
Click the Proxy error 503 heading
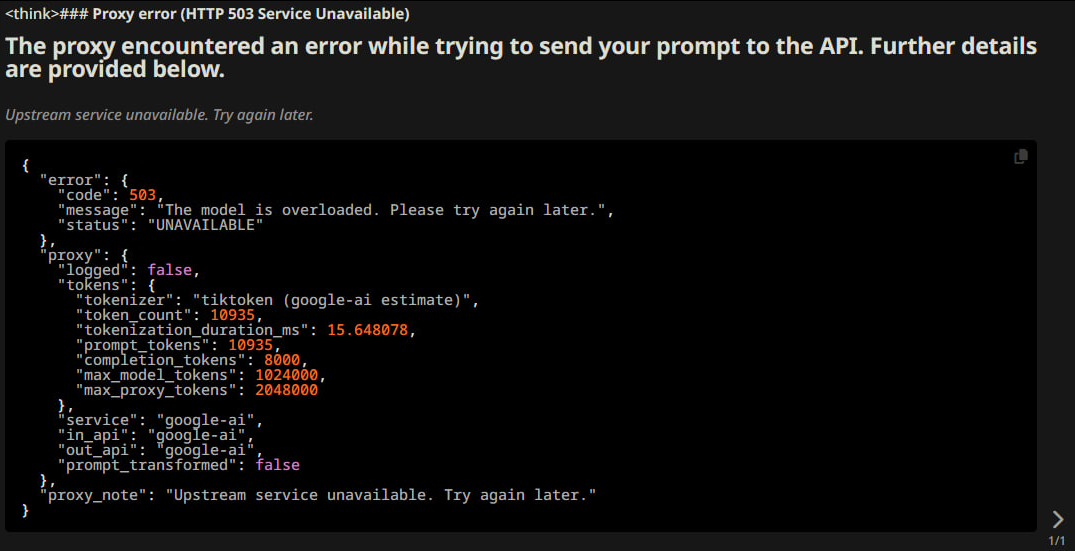pos(250,14)
